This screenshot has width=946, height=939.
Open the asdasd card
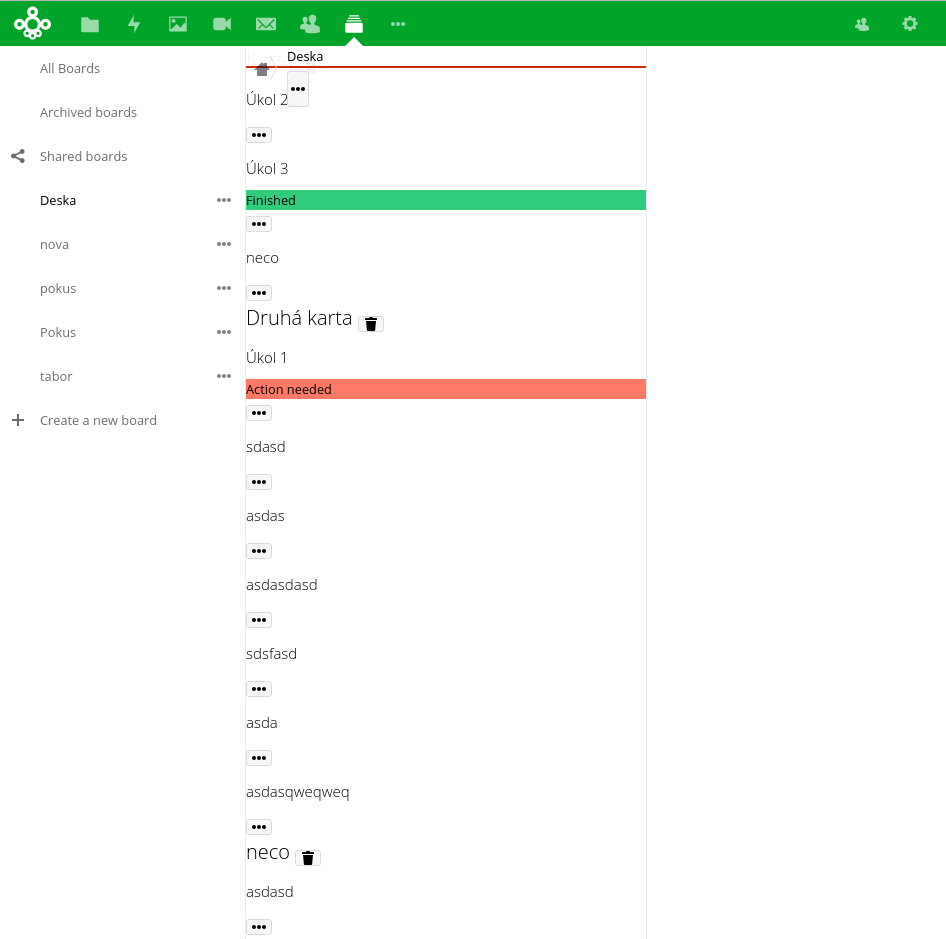(270, 892)
